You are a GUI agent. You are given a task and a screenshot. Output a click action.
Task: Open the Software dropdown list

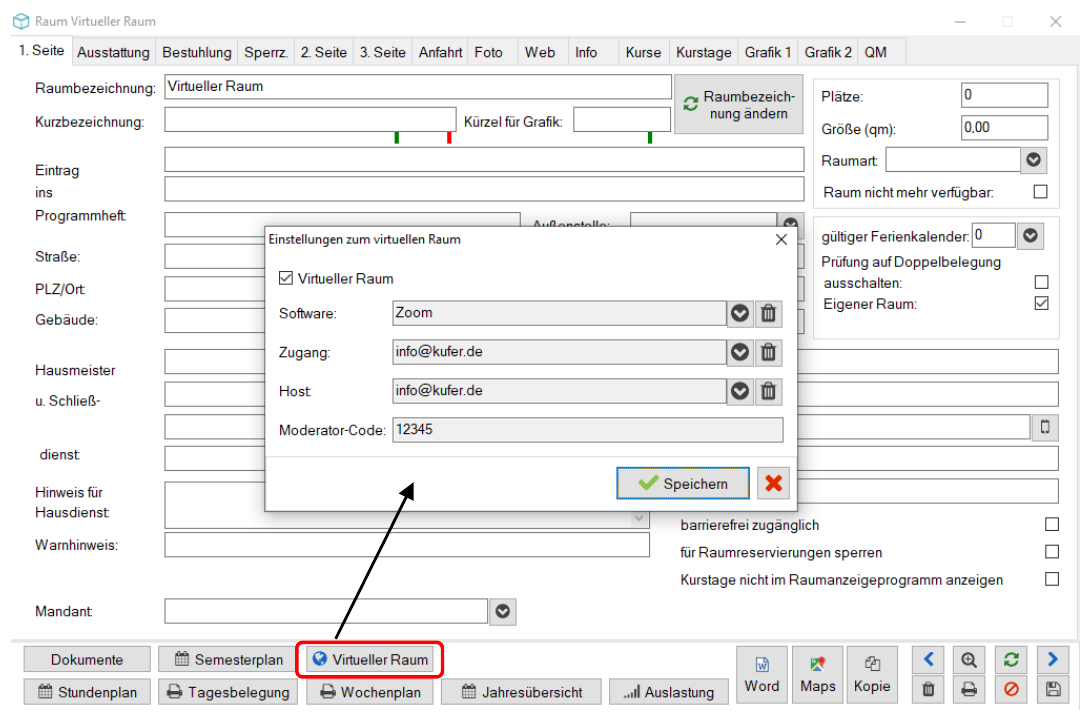click(x=740, y=314)
